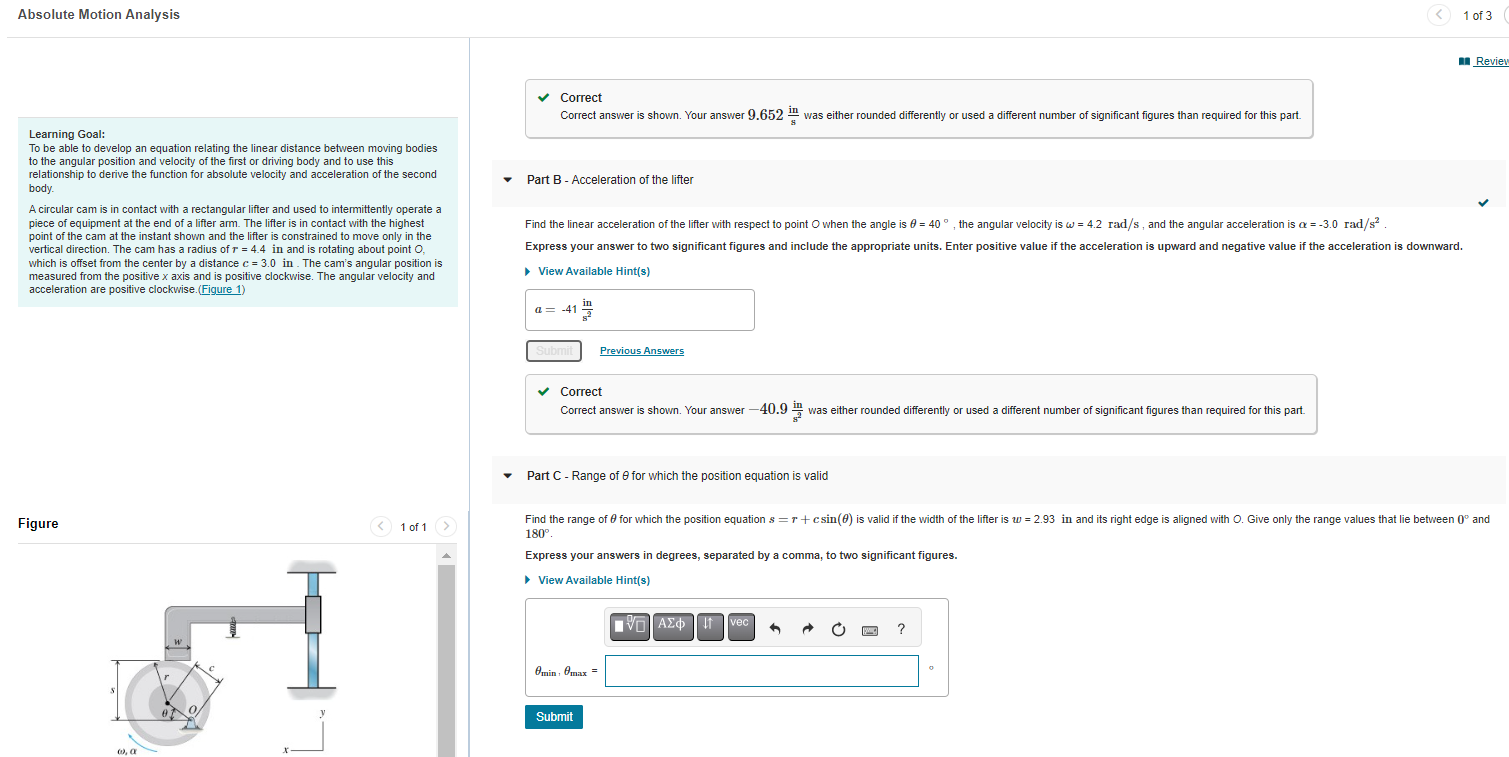Image resolution: width=1509 pixels, height=757 pixels.
Task: Open Figure 1 from the problem description
Action: [x=220, y=289]
